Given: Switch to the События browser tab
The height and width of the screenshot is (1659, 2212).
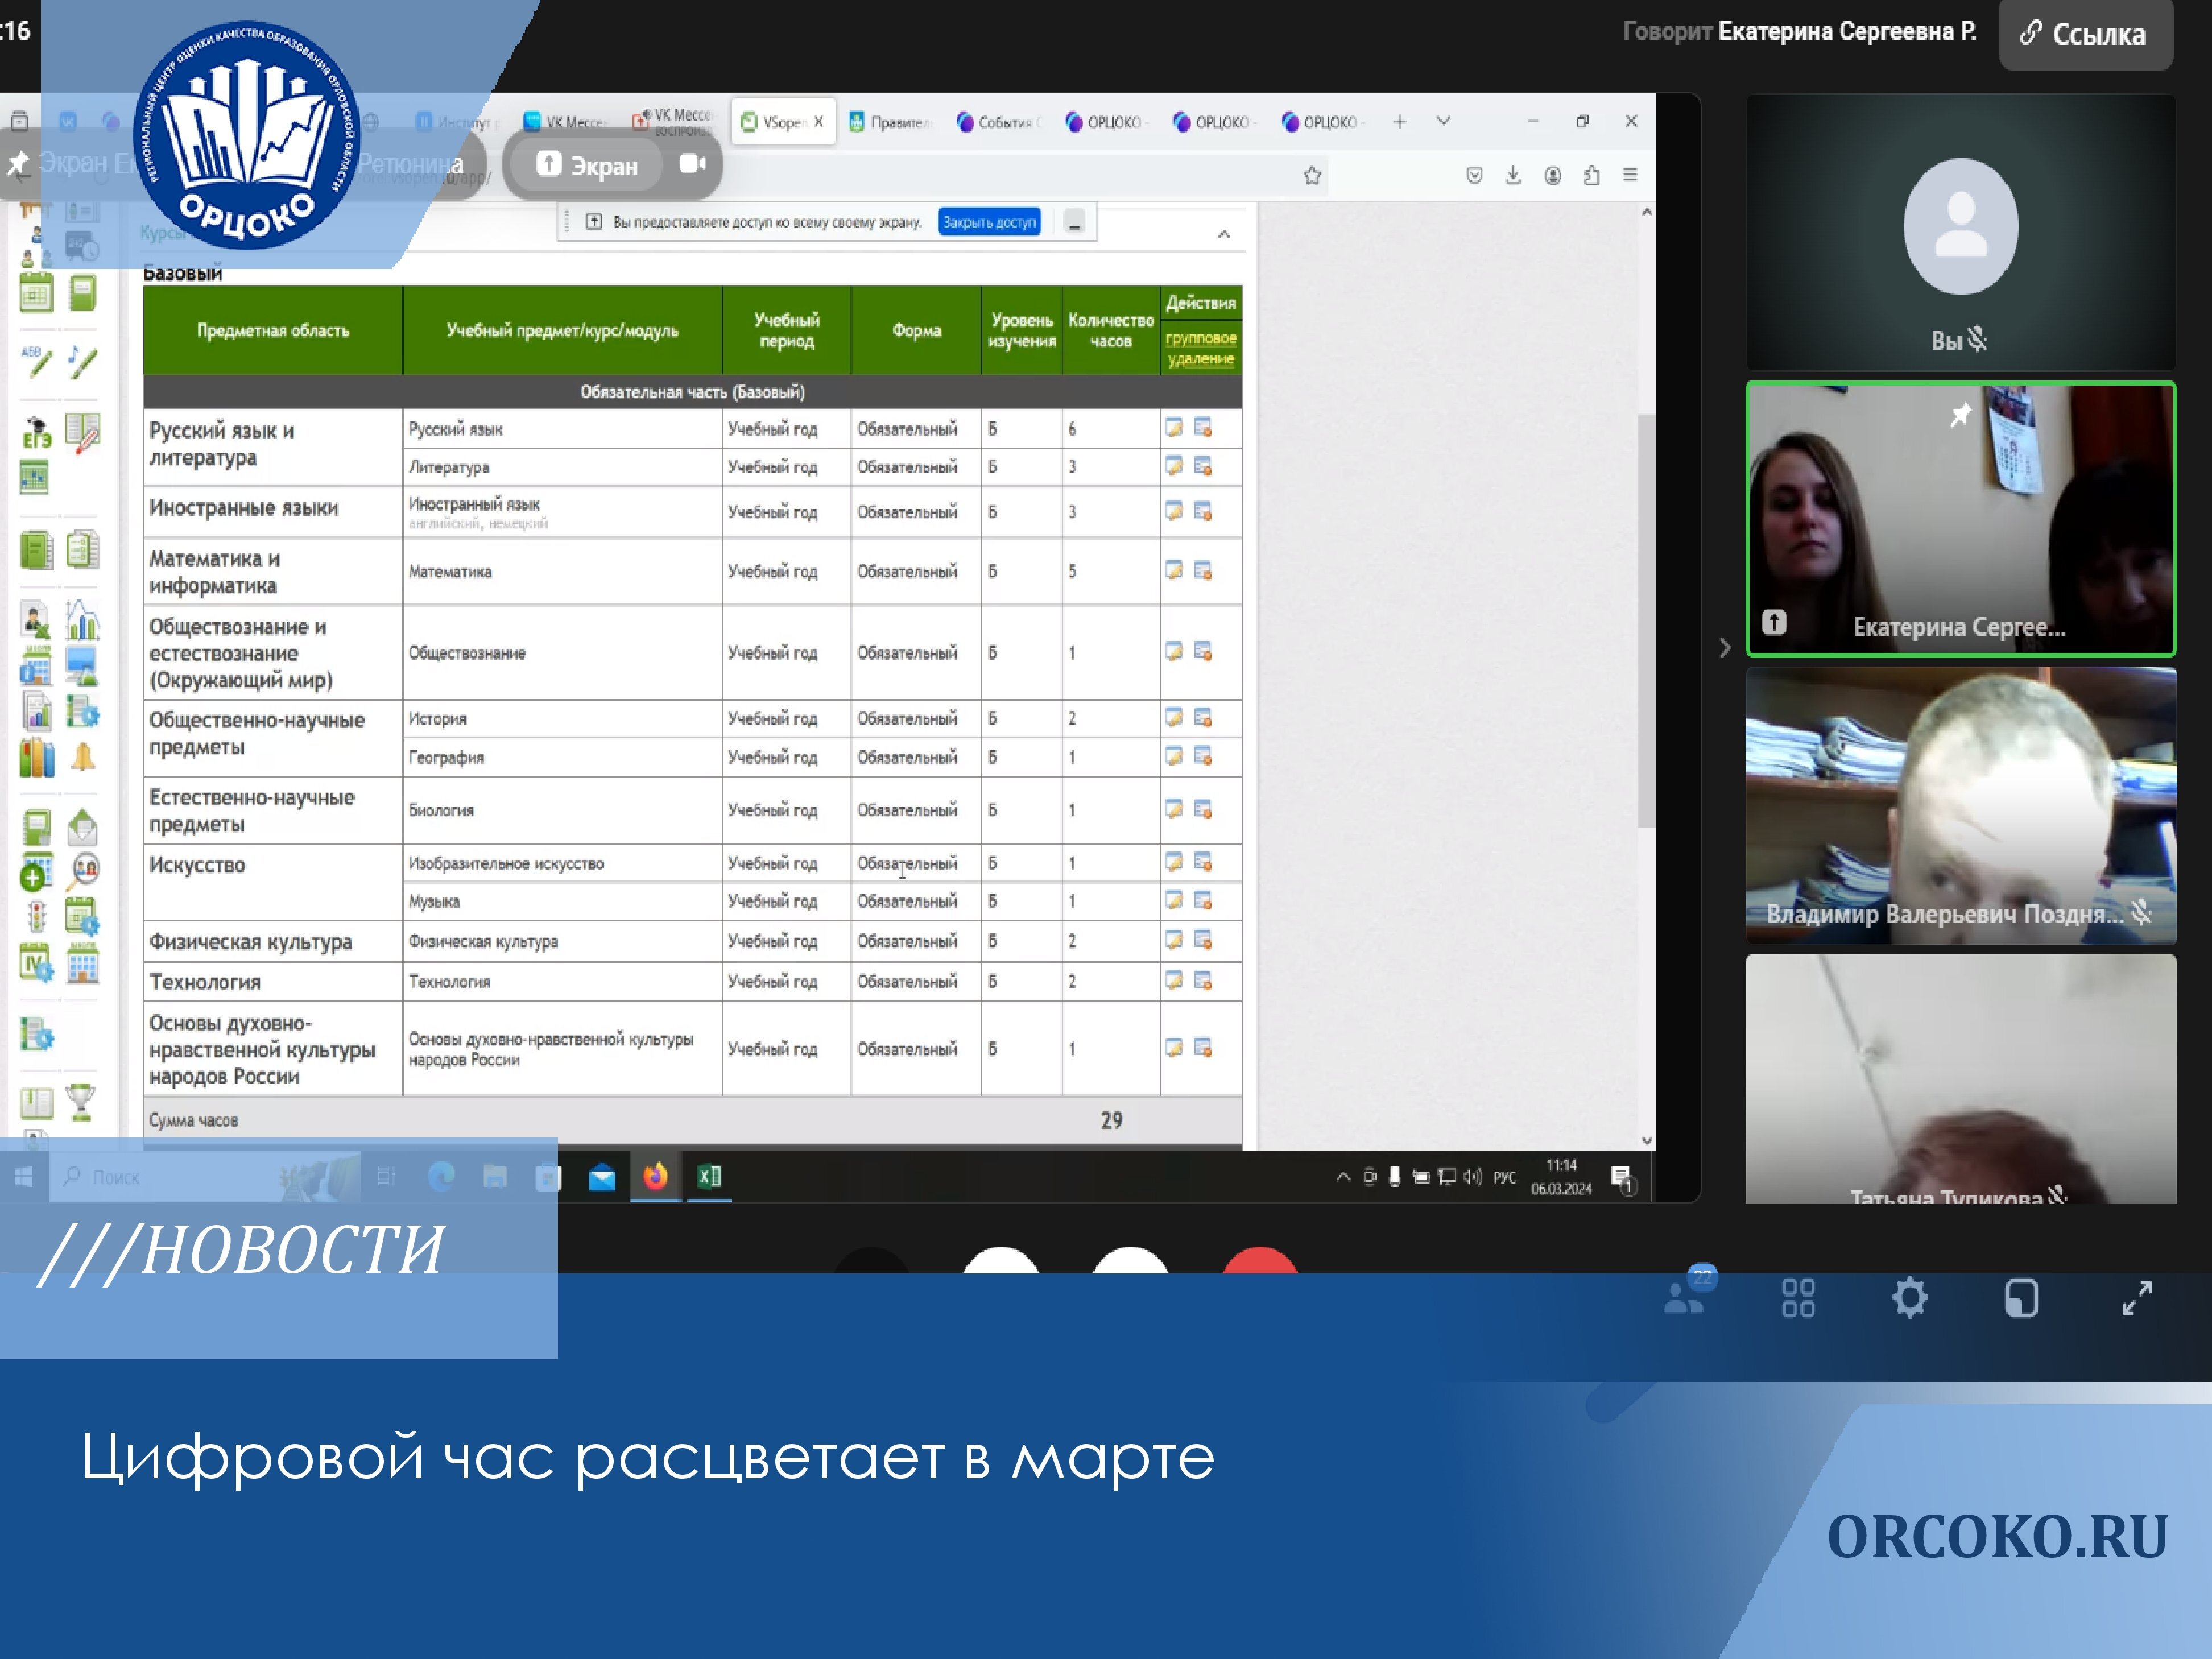Looking at the screenshot, I should 997,122.
